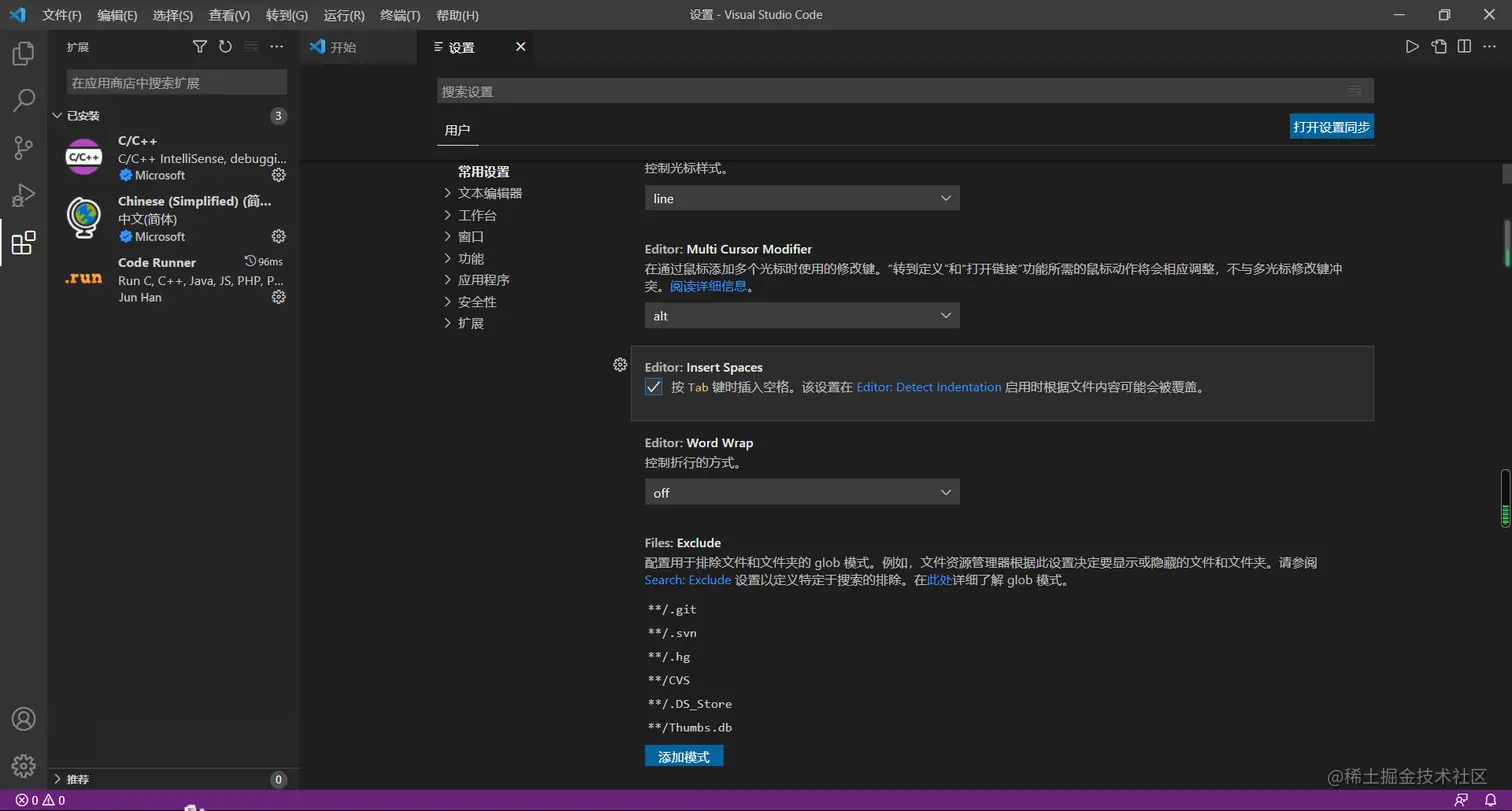The height and width of the screenshot is (811, 1512).
Task: Refresh the extensions list
Action: pos(225,47)
